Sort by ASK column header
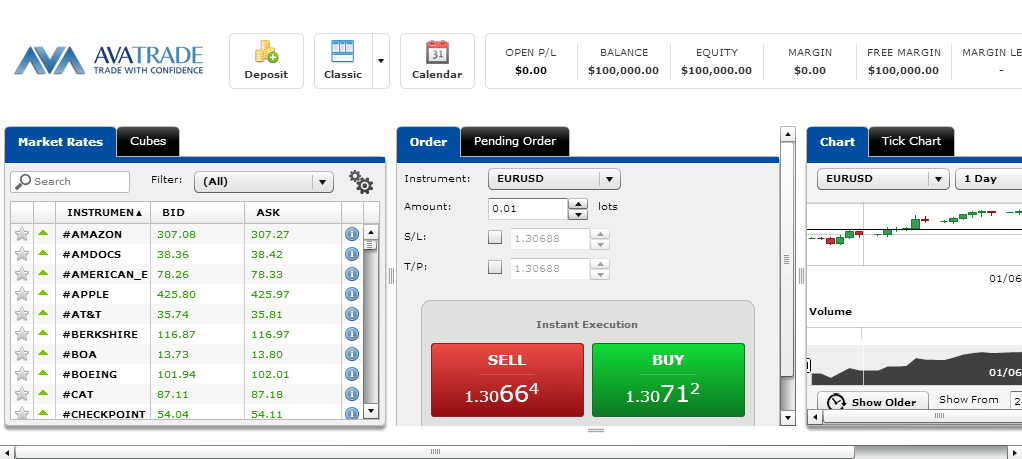1022x459 pixels. coord(293,213)
